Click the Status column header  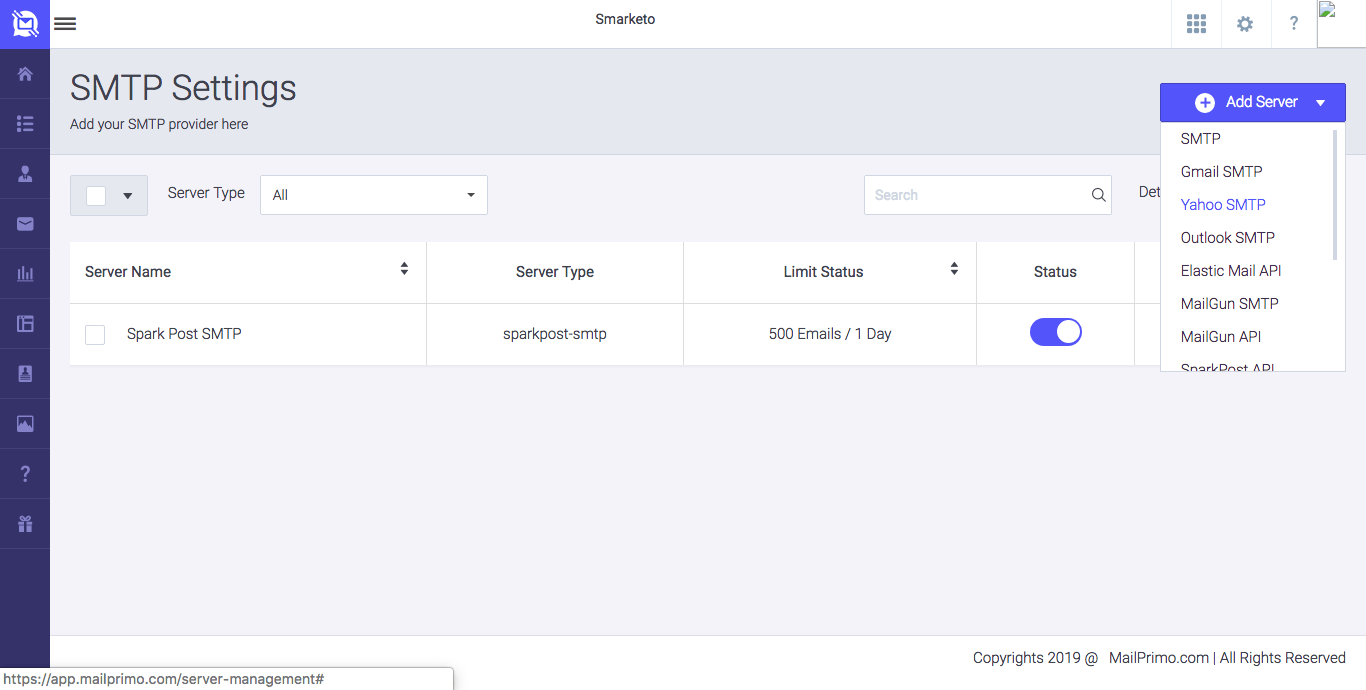1055,272
